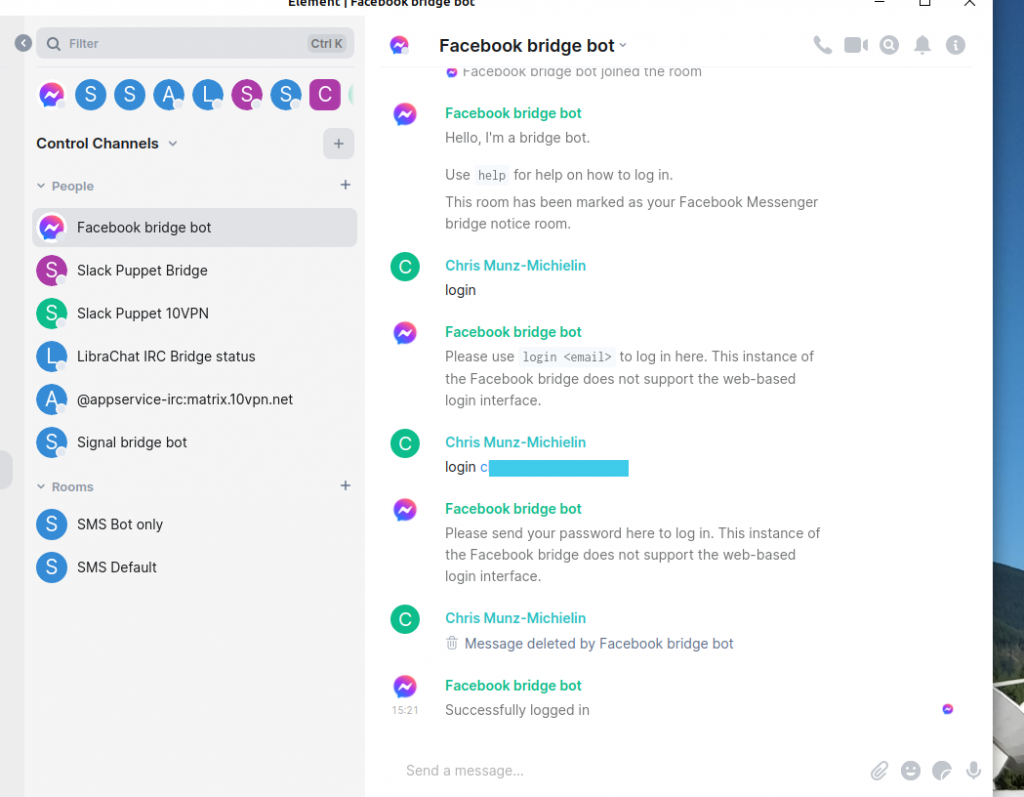
Task: Click sender name above 'Successfully logged in'
Action: tap(513, 685)
